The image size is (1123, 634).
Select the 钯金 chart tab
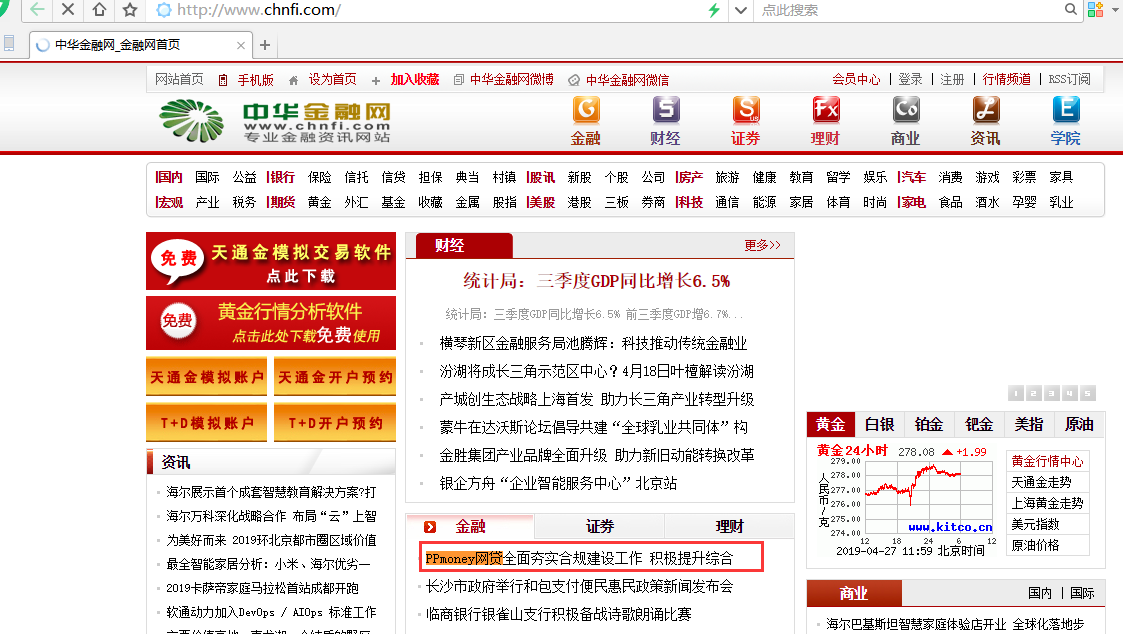pyautogui.click(x=979, y=425)
